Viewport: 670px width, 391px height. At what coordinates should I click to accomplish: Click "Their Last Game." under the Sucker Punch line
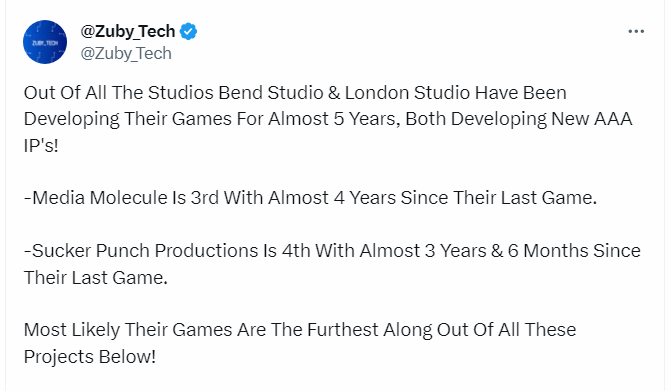coord(96,278)
